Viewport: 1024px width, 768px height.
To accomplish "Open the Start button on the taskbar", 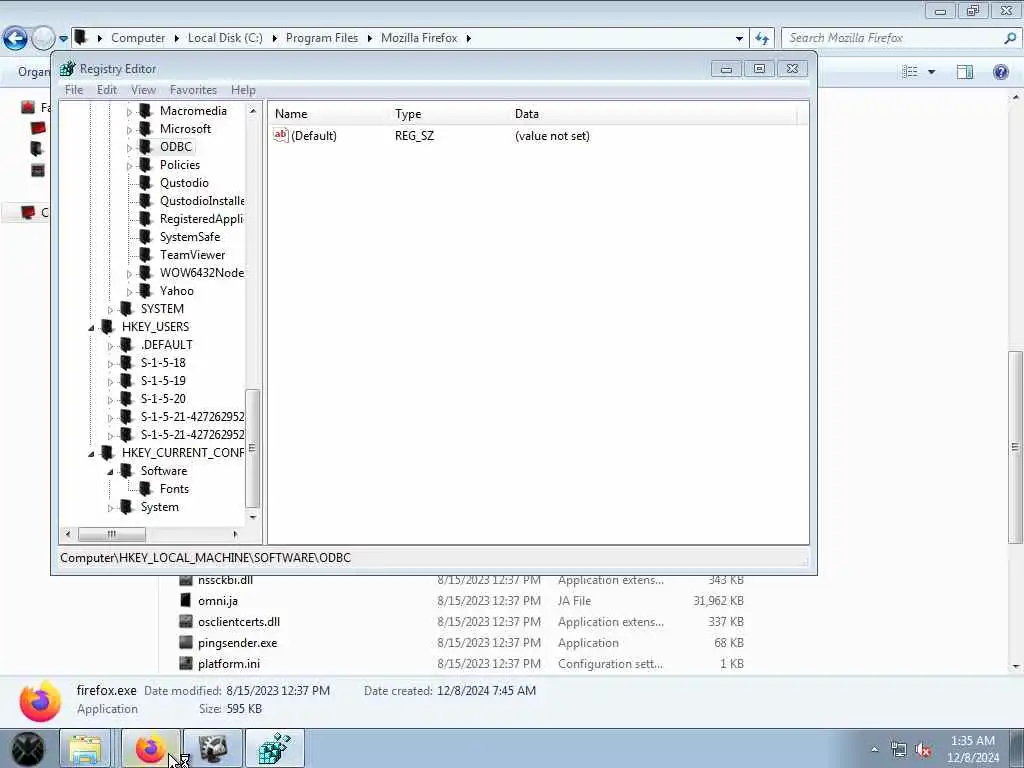I will (x=27, y=748).
